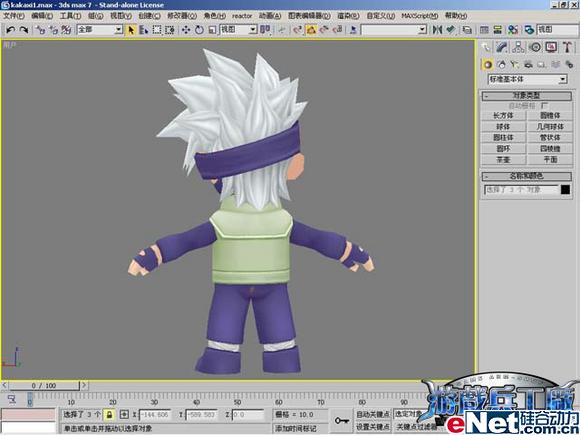This screenshot has height=435, width=580.
Task: Click the 平面 plane button
Action: (x=550, y=160)
